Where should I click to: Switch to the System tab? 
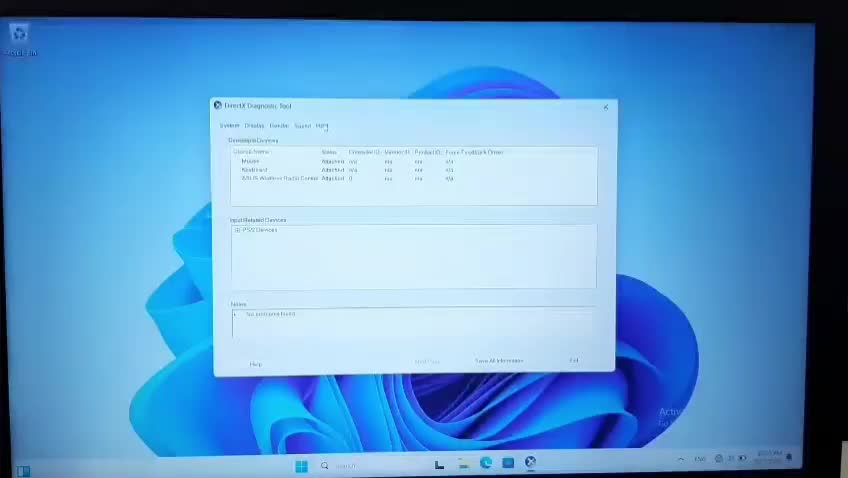click(229, 125)
